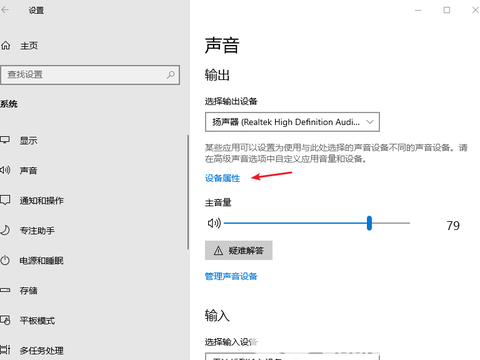Click the 选择输入设备 label
The image size is (480, 360).
[x=231, y=342]
